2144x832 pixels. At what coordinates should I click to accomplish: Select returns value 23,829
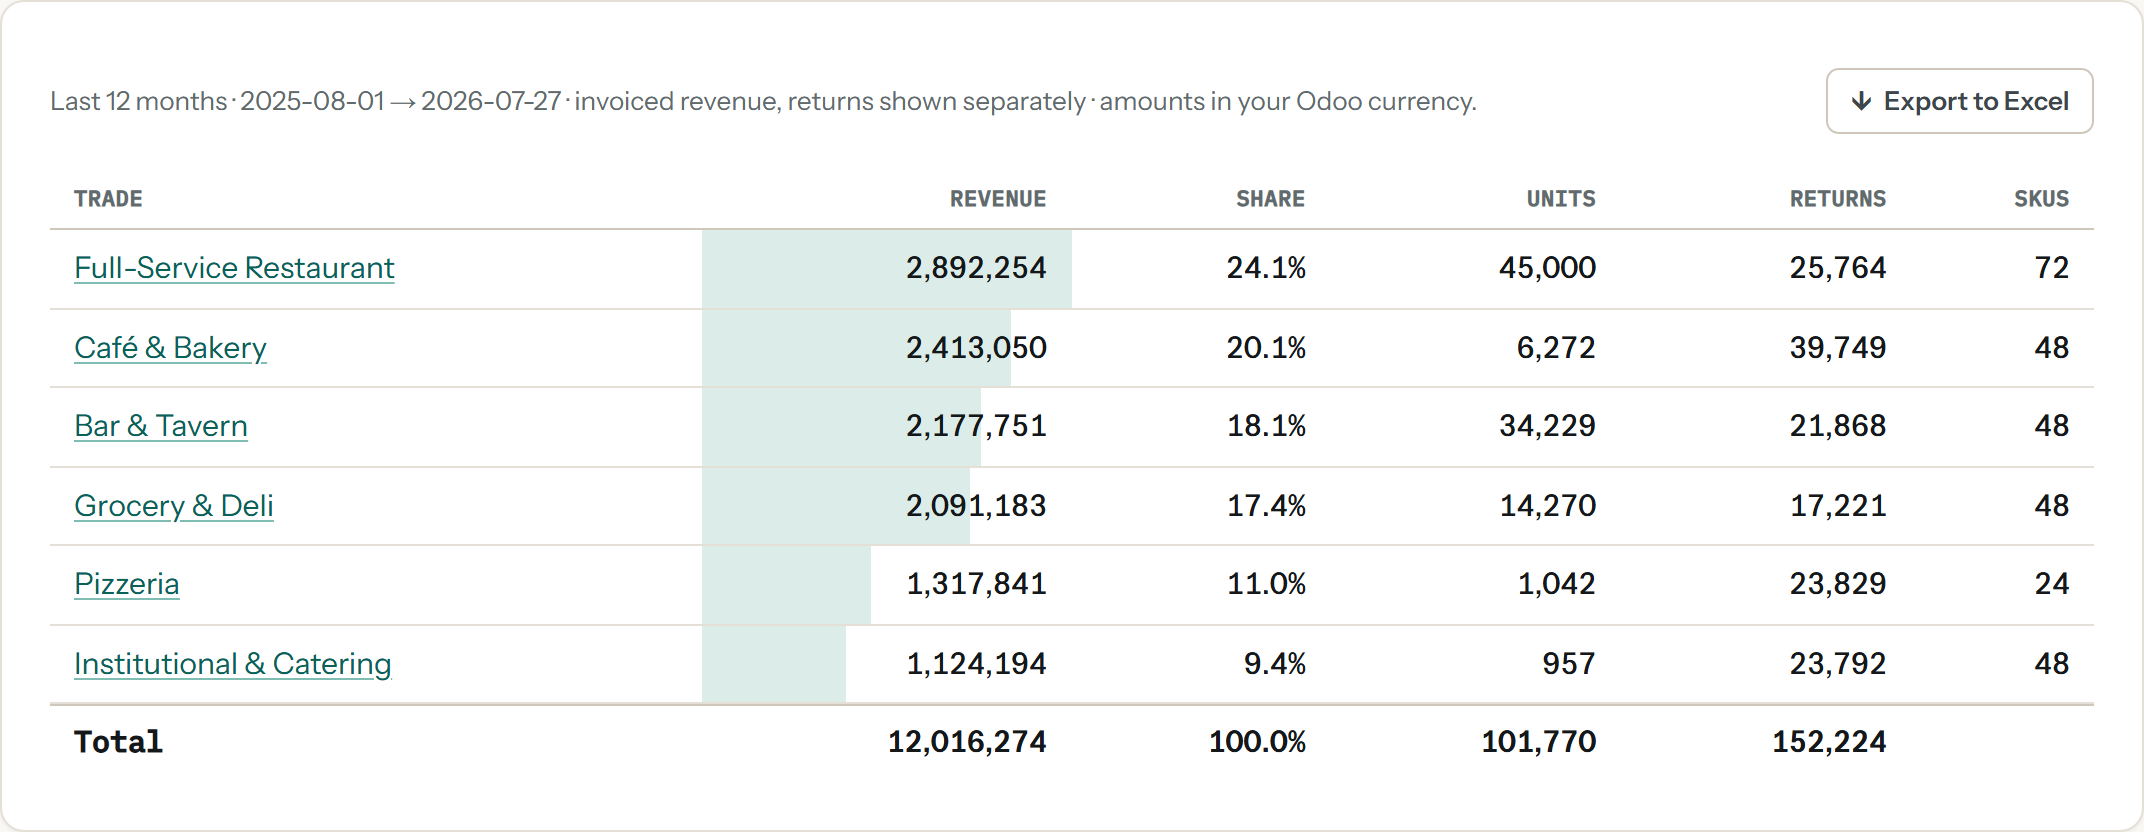[x=1838, y=584]
